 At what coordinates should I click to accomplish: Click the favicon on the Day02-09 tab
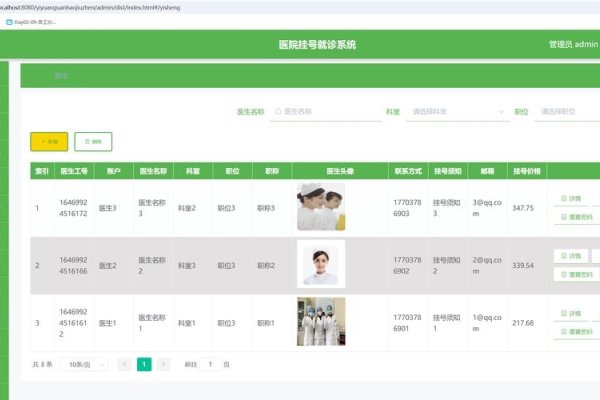pos(9,22)
